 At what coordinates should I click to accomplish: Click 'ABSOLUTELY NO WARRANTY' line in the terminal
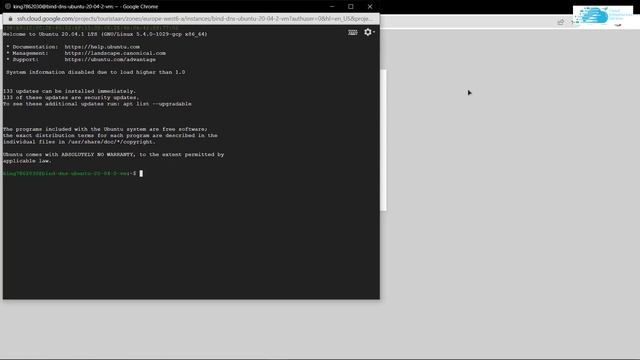pyautogui.click(x=113, y=155)
